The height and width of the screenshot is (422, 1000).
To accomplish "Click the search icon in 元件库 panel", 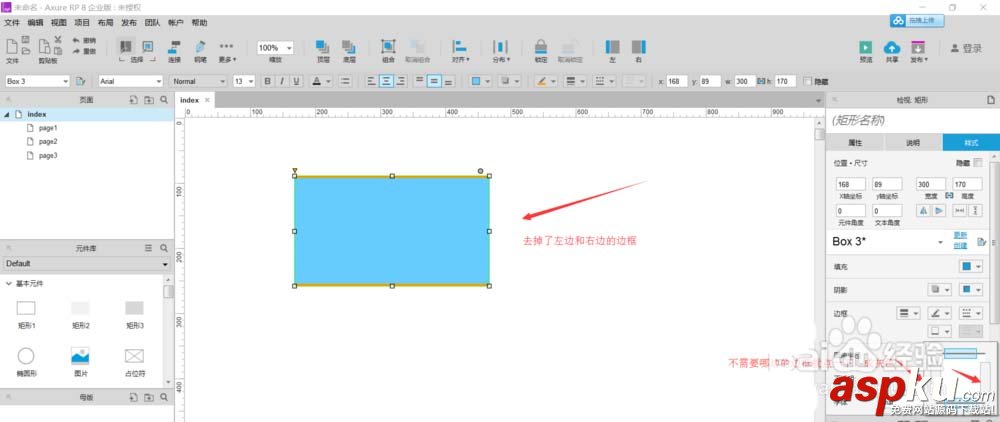I will click(164, 248).
